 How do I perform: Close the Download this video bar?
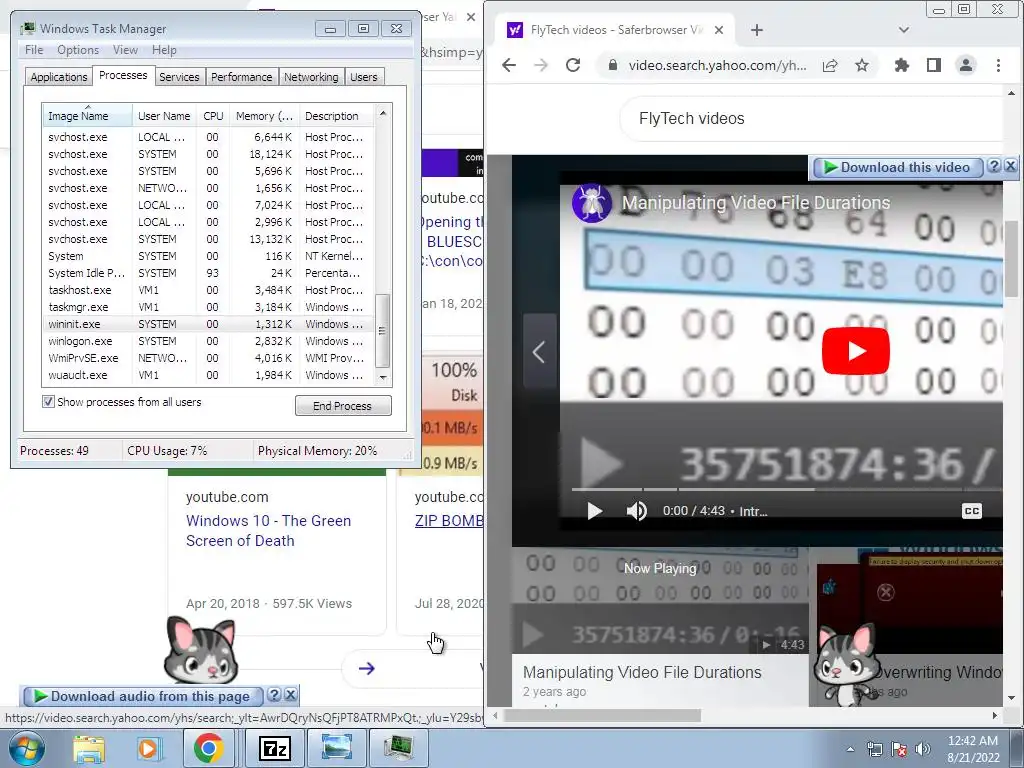click(1010, 166)
